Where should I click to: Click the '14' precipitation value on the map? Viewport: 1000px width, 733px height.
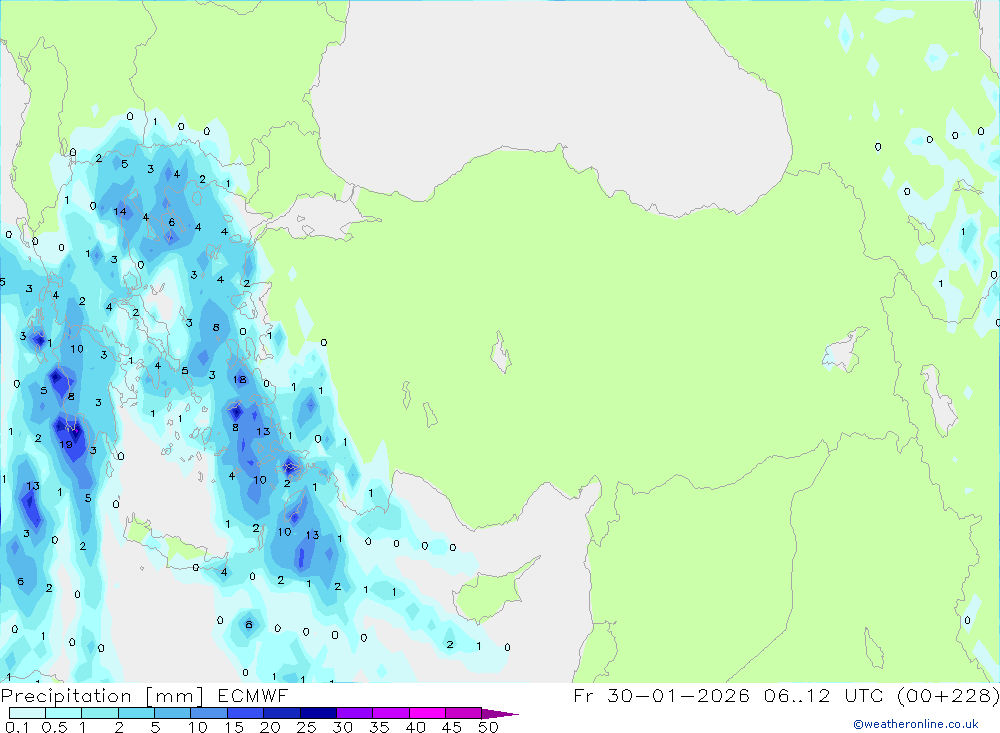120,212
